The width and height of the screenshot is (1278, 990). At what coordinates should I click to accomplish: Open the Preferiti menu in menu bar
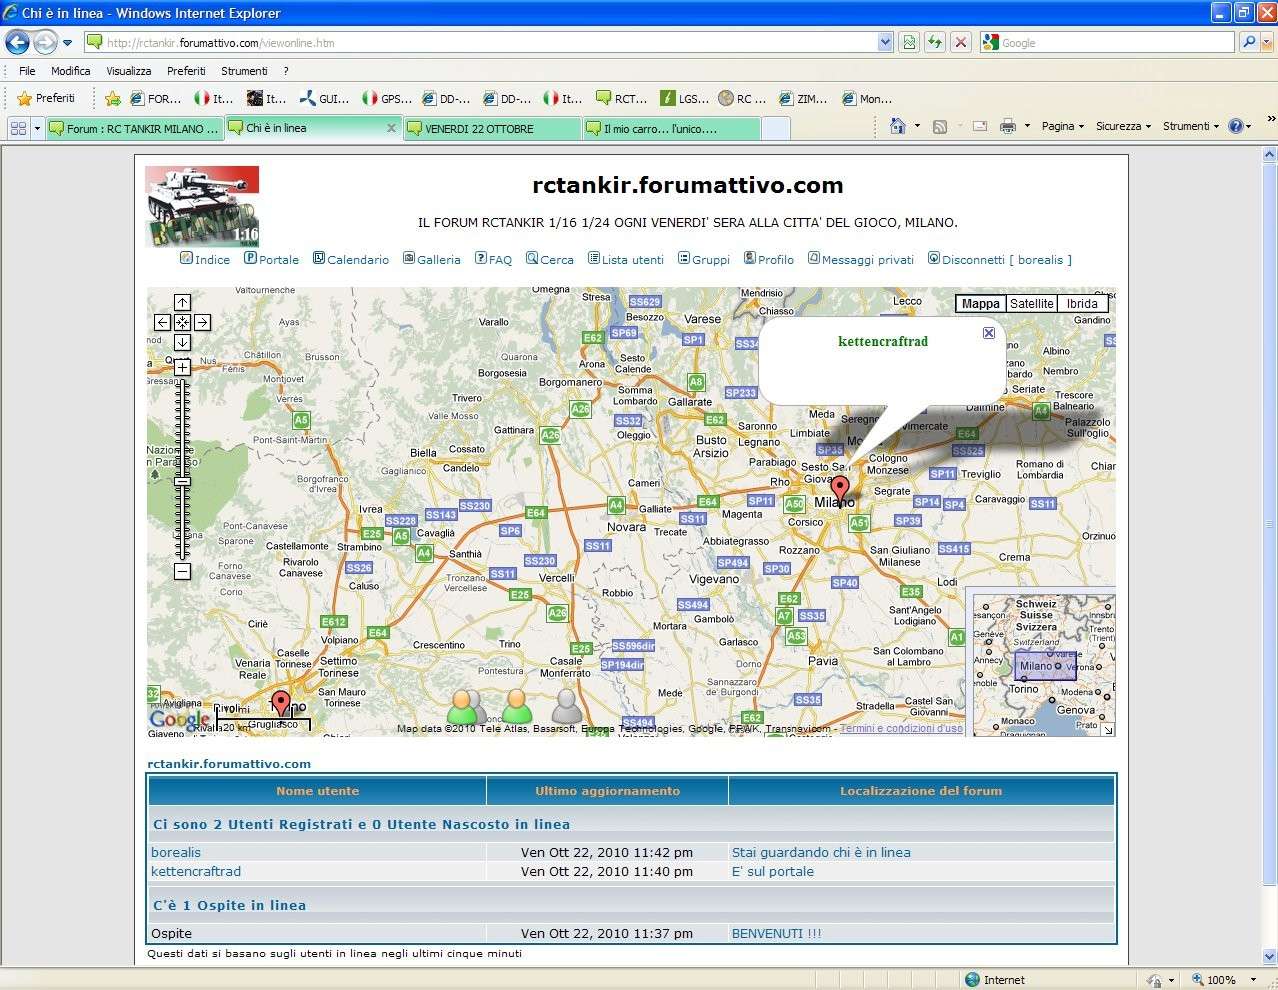[186, 71]
